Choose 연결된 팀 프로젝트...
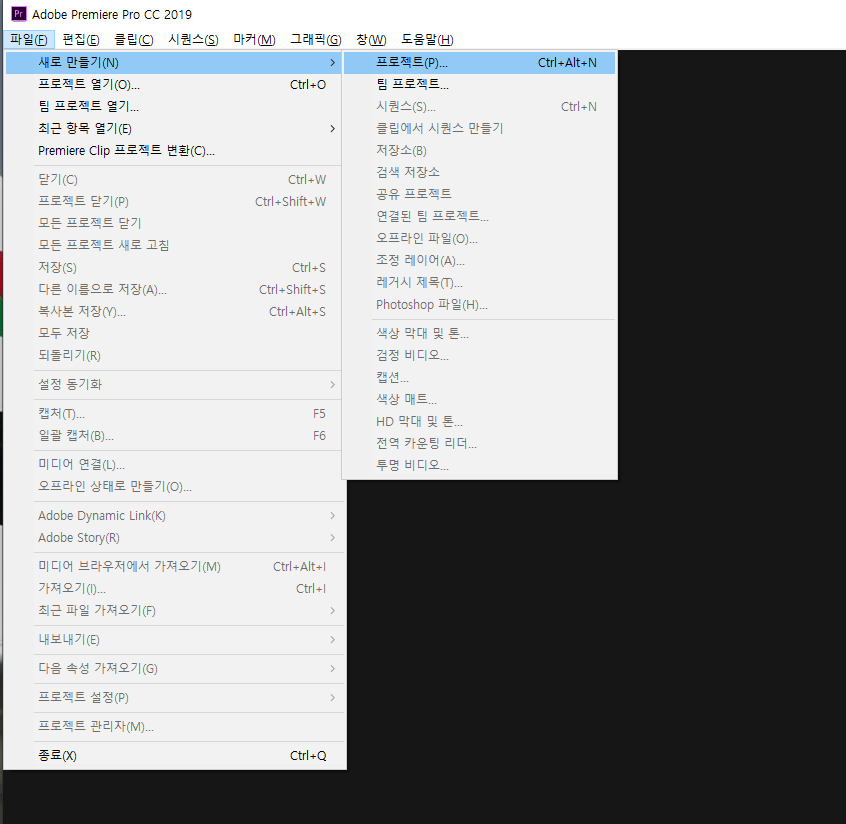This screenshot has width=846, height=824. pos(480,216)
